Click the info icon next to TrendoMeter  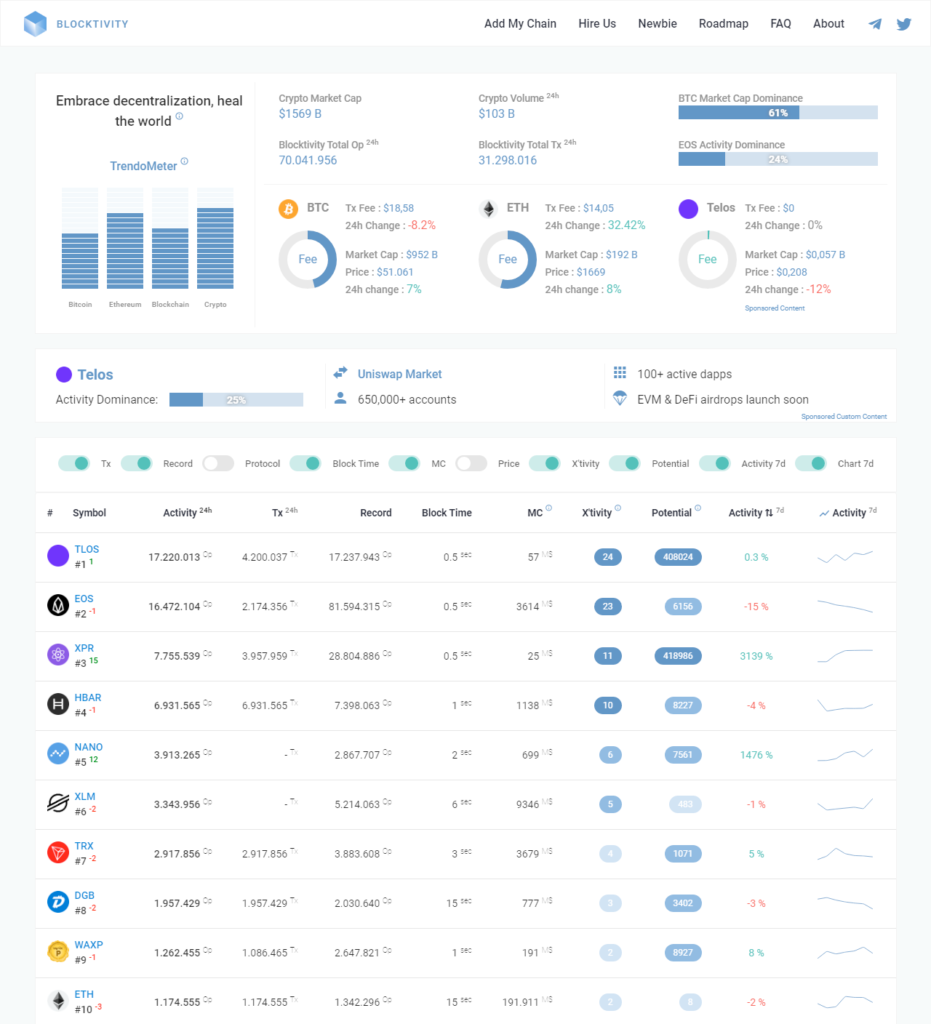click(185, 161)
